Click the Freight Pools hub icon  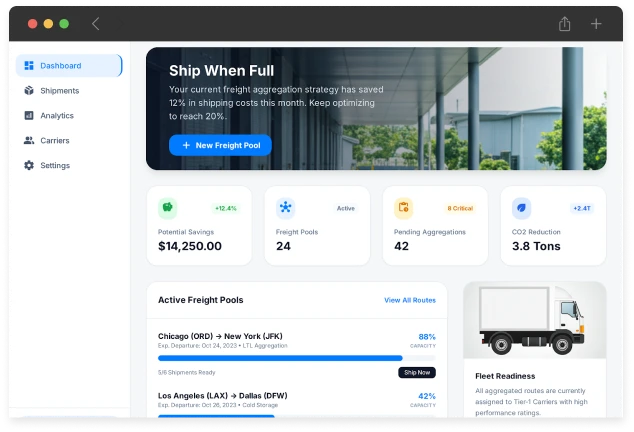click(285, 208)
